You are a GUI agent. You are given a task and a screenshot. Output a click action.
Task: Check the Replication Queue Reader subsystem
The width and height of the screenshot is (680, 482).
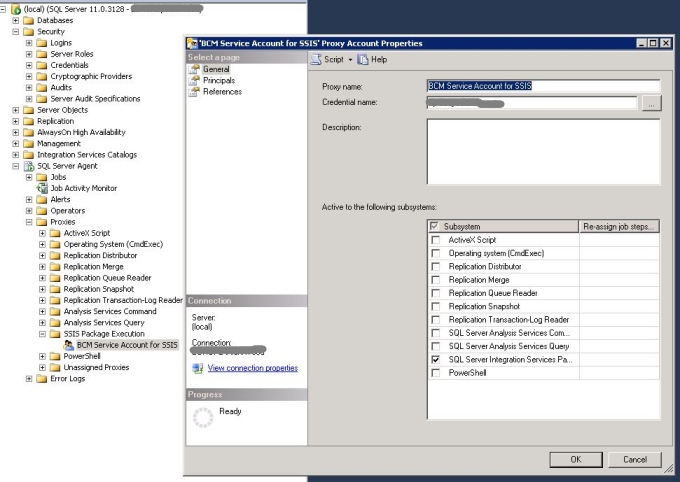435,293
